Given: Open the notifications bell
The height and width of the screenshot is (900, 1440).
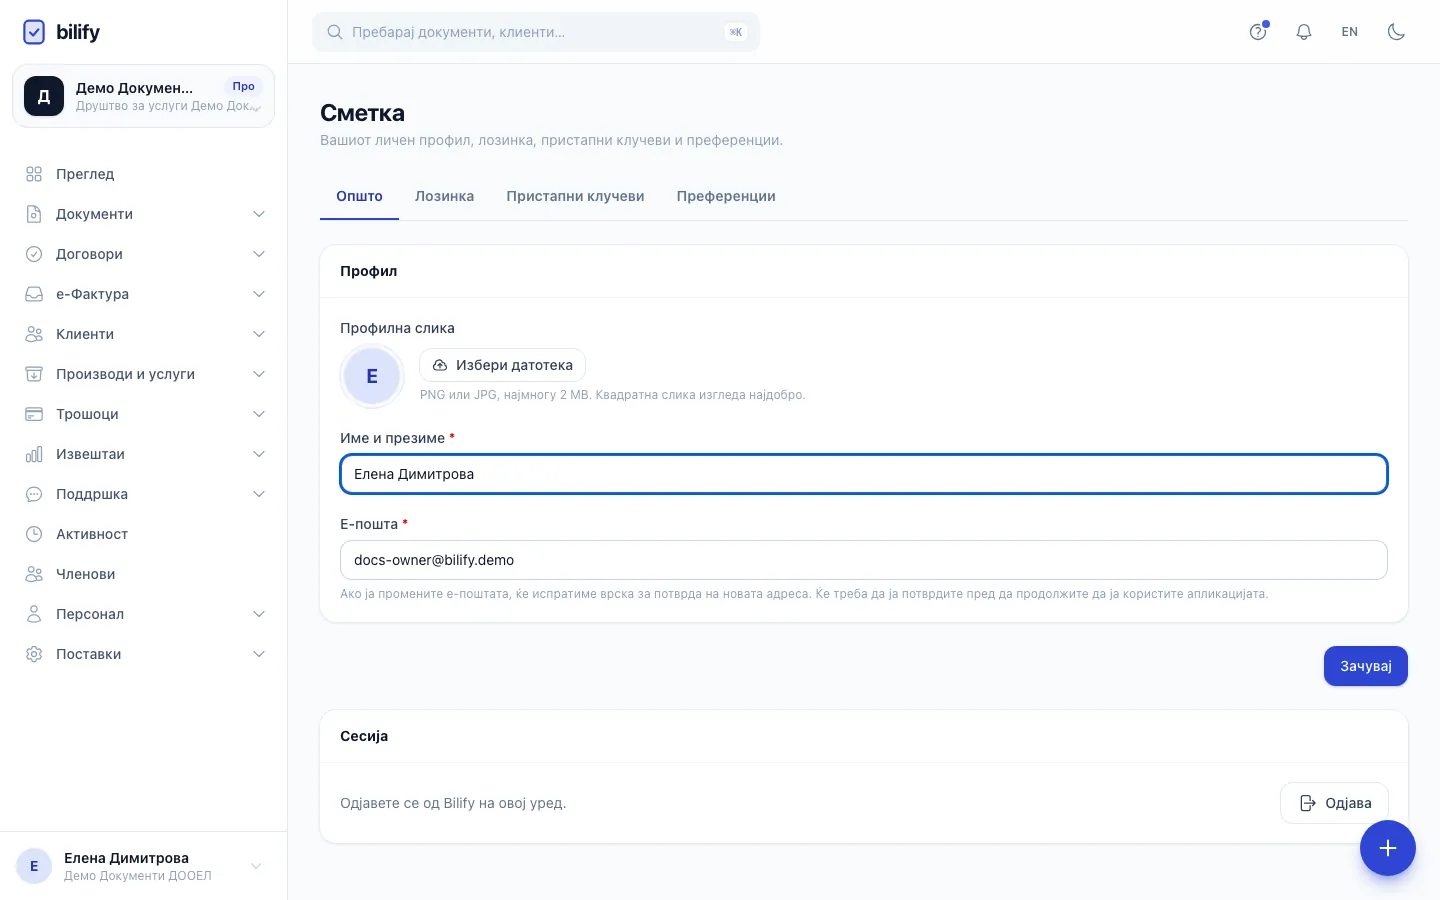Looking at the screenshot, I should point(1304,32).
